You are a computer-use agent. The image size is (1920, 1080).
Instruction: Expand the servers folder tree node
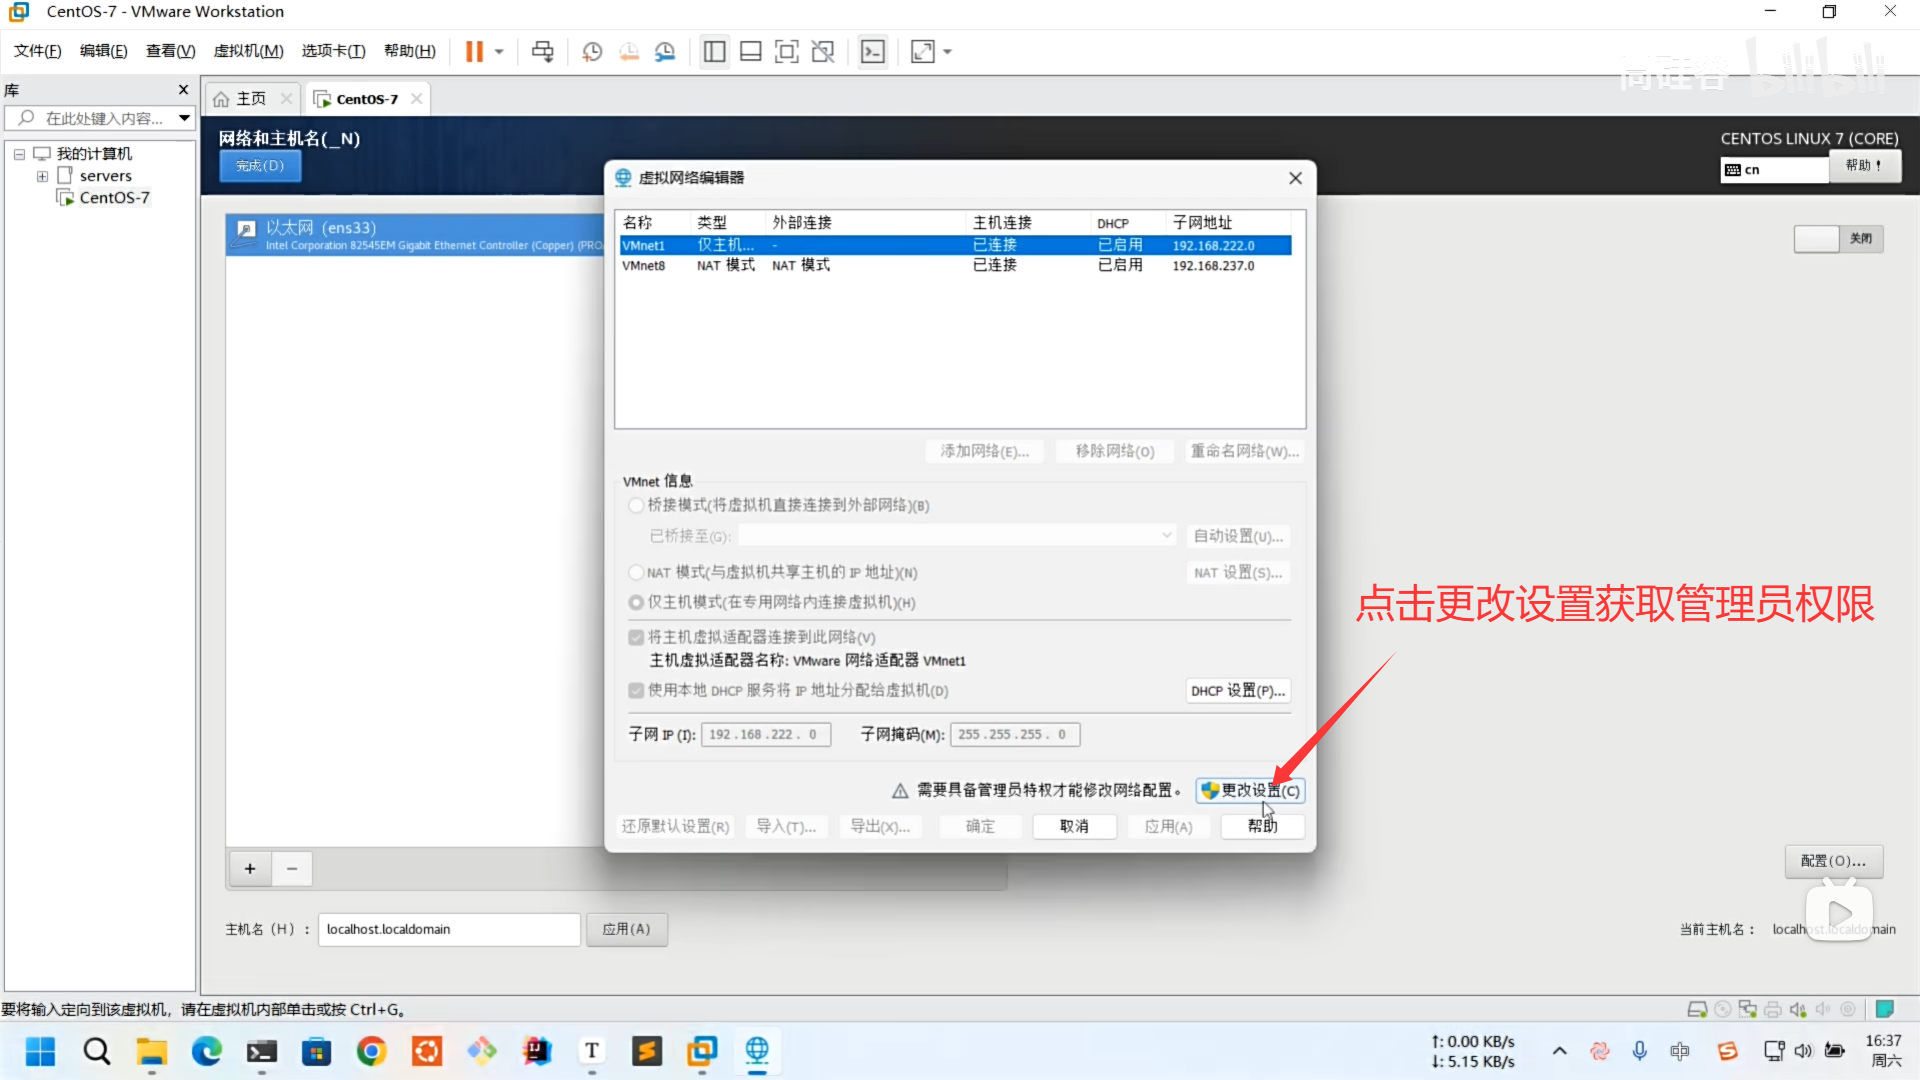[x=42, y=176]
